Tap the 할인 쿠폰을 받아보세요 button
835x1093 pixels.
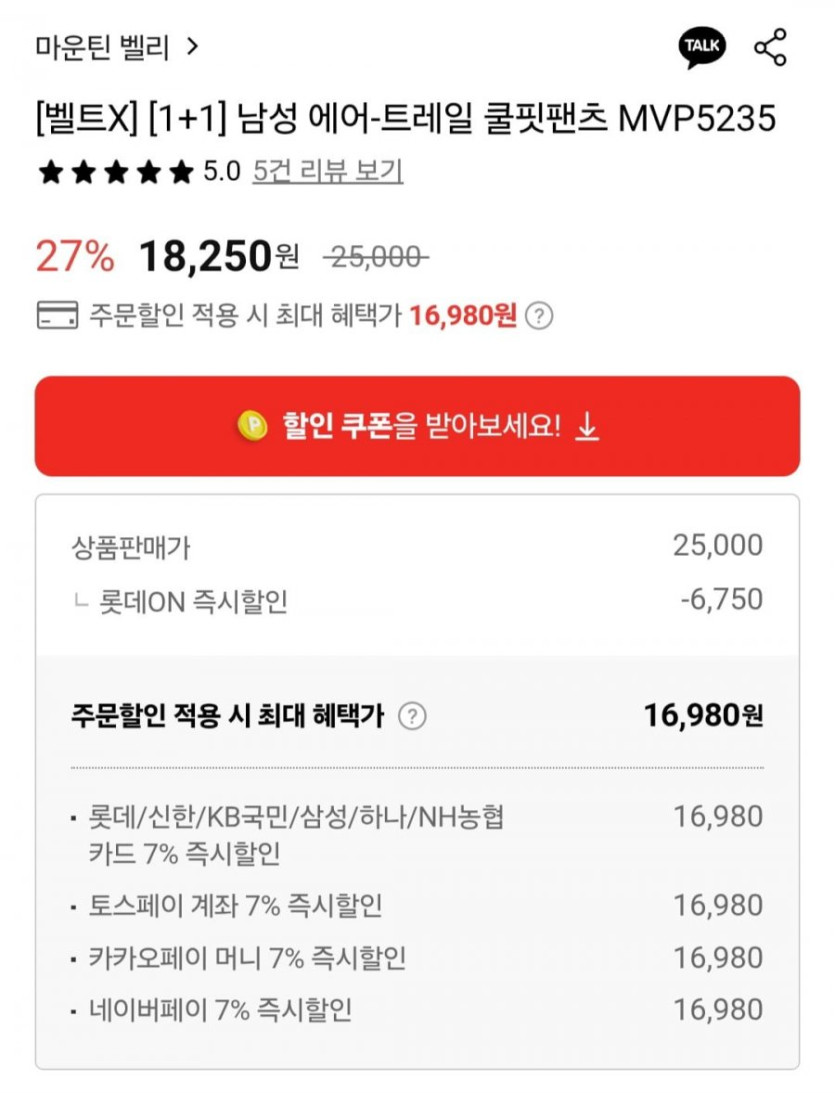pyautogui.click(x=417, y=426)
